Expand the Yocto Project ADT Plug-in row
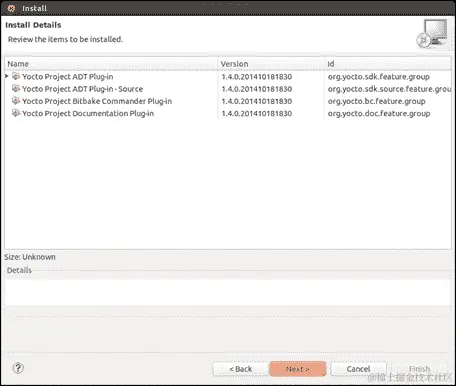456x386 pixels. pos(7,76)
